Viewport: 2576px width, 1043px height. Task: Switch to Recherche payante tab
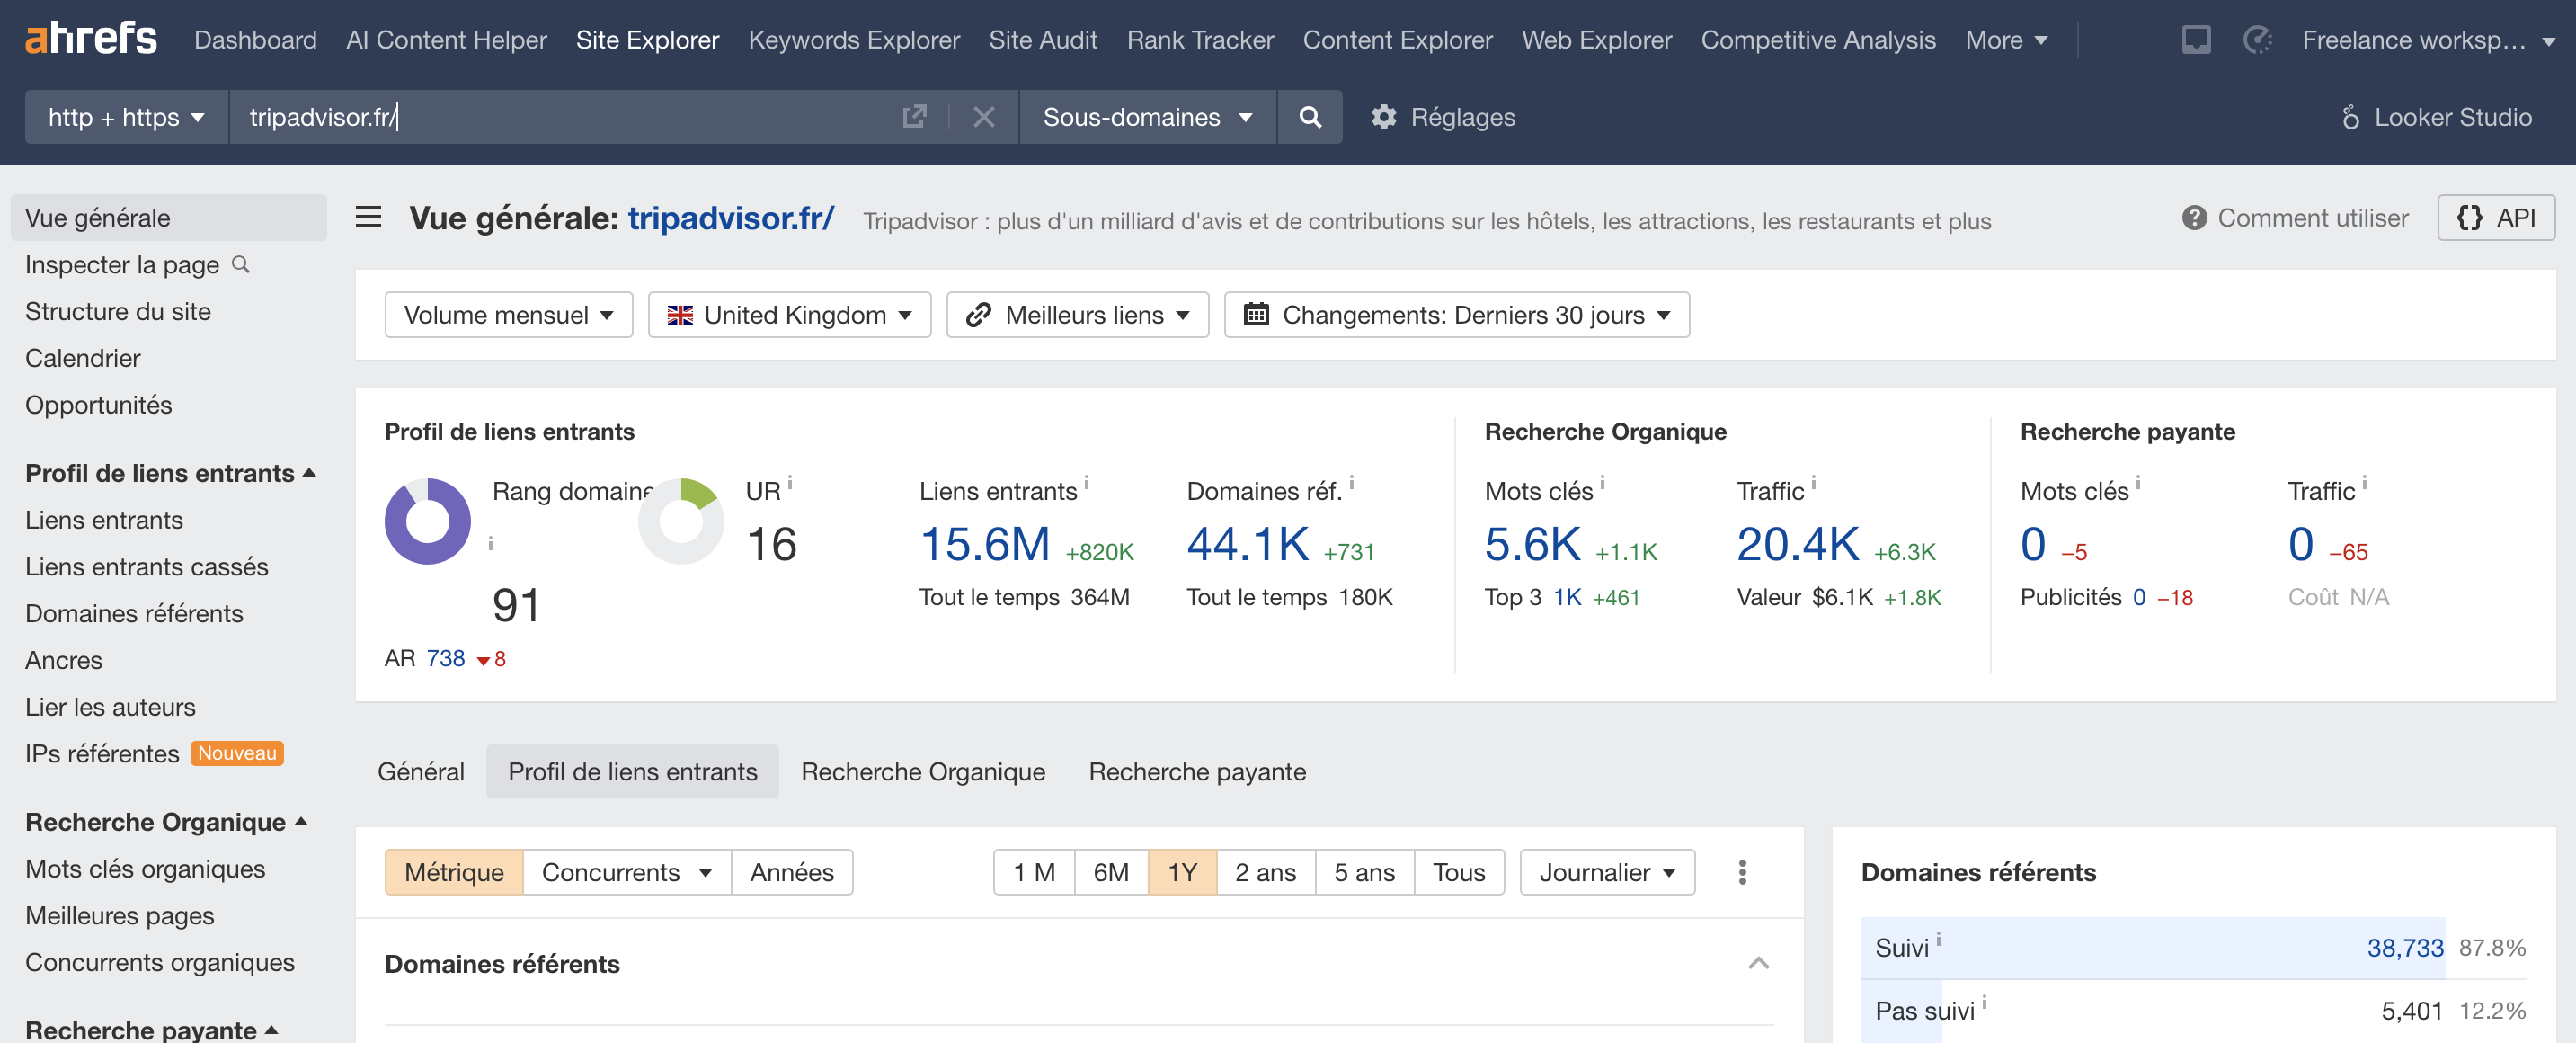pos(1197,771)
